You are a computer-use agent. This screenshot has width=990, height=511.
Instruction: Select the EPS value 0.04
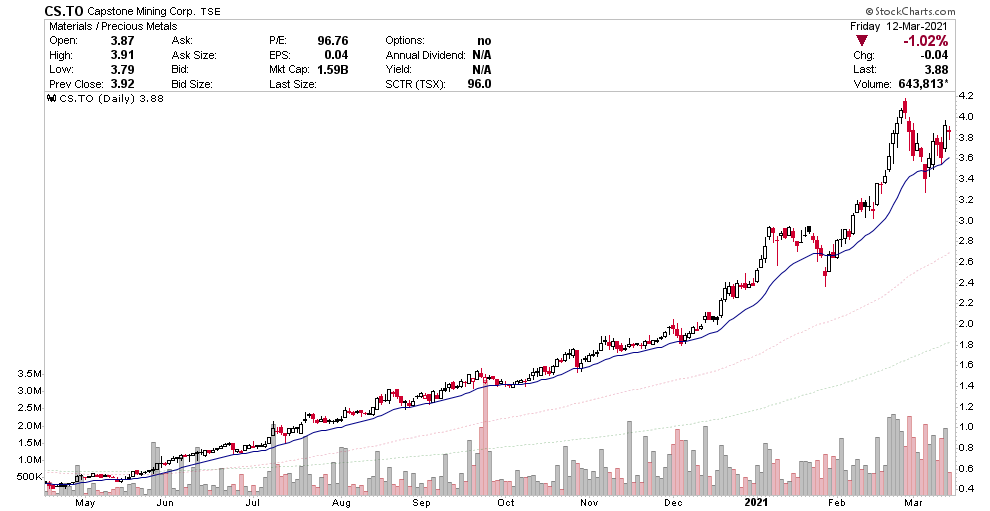tap(337, 55)
